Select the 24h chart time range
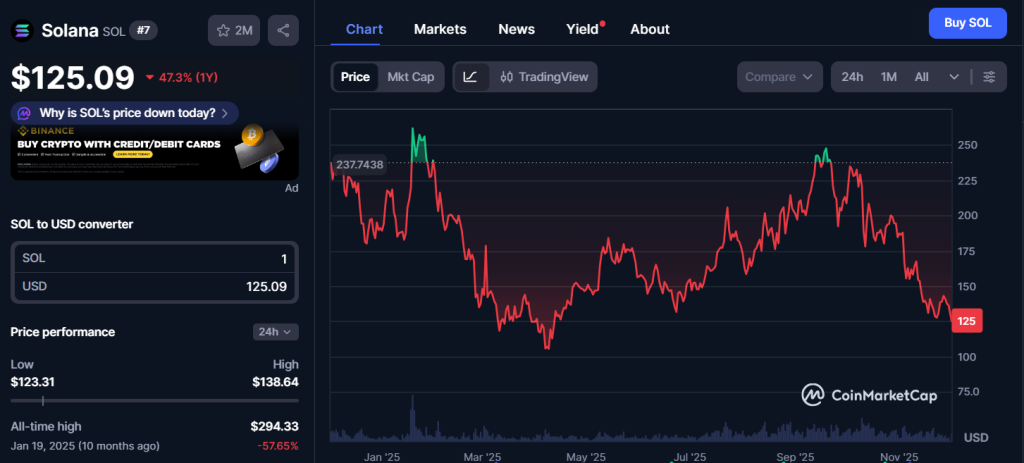1024x463 pixels. (852, 77)
